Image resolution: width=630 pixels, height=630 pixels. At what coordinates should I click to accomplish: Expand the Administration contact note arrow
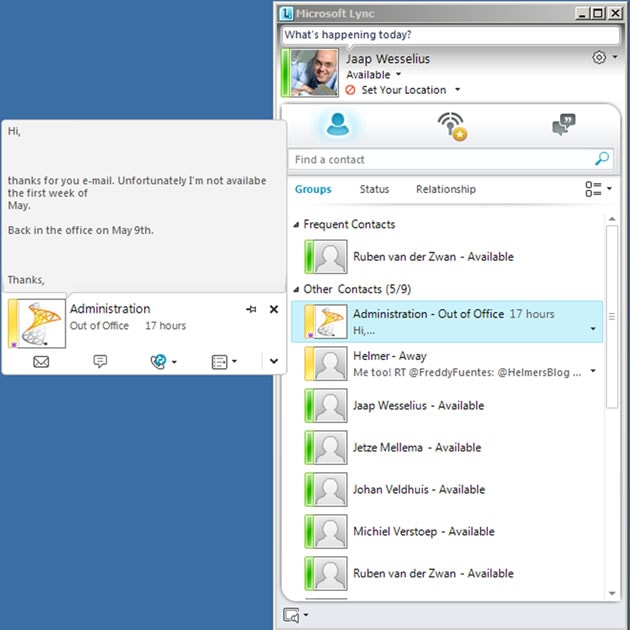point(593,329)
